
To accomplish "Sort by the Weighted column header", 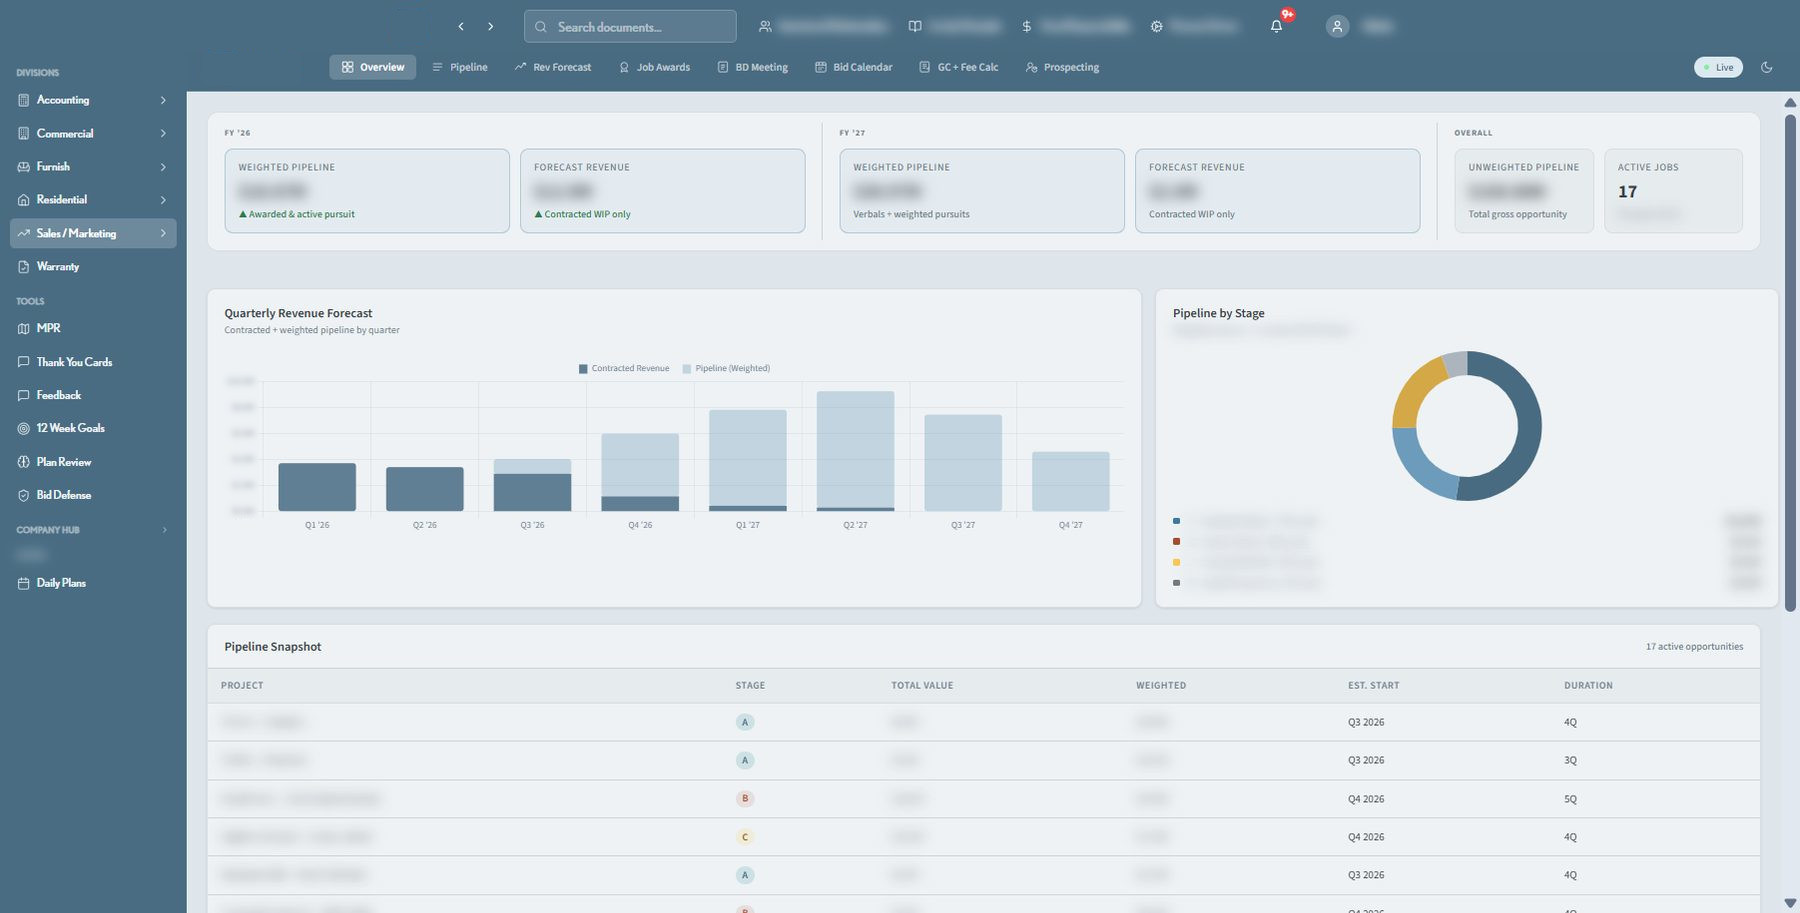I will point(1161,685).
